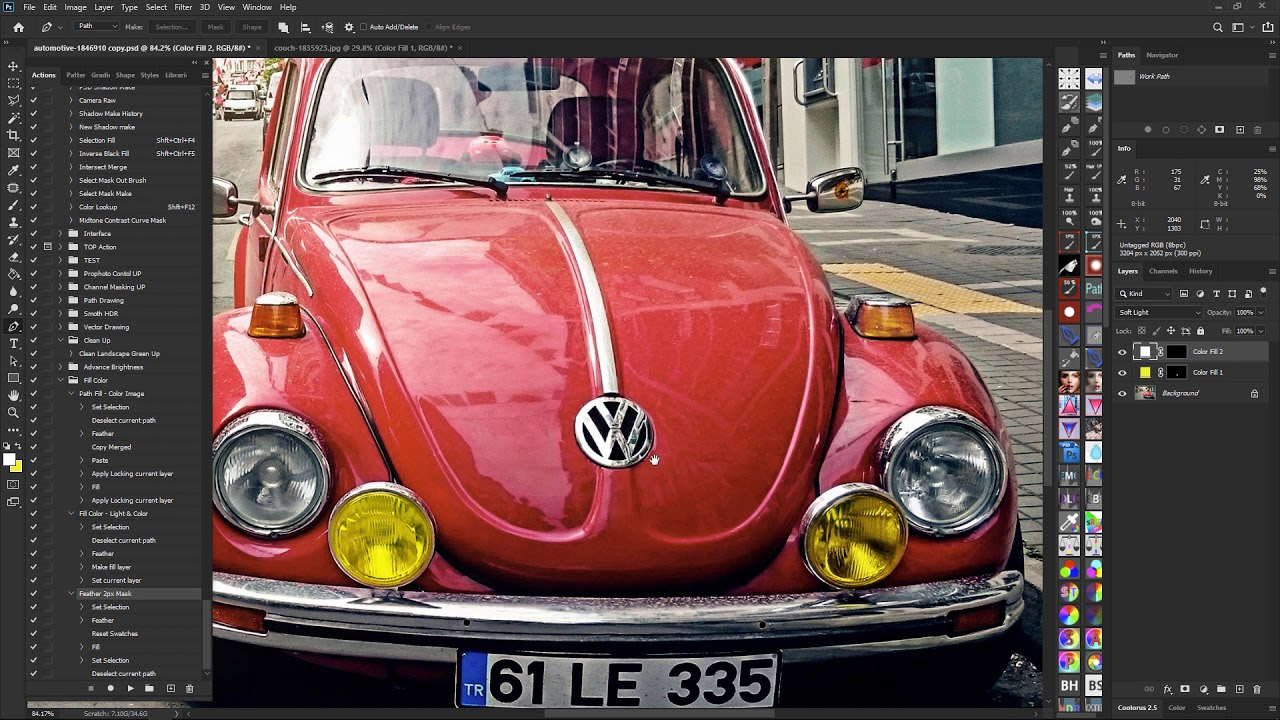The height and width of the screenshot is (720, 1280).
Task: Delete the selected action with trash icon
Action: pyautogui.click(x=189, y=688)
